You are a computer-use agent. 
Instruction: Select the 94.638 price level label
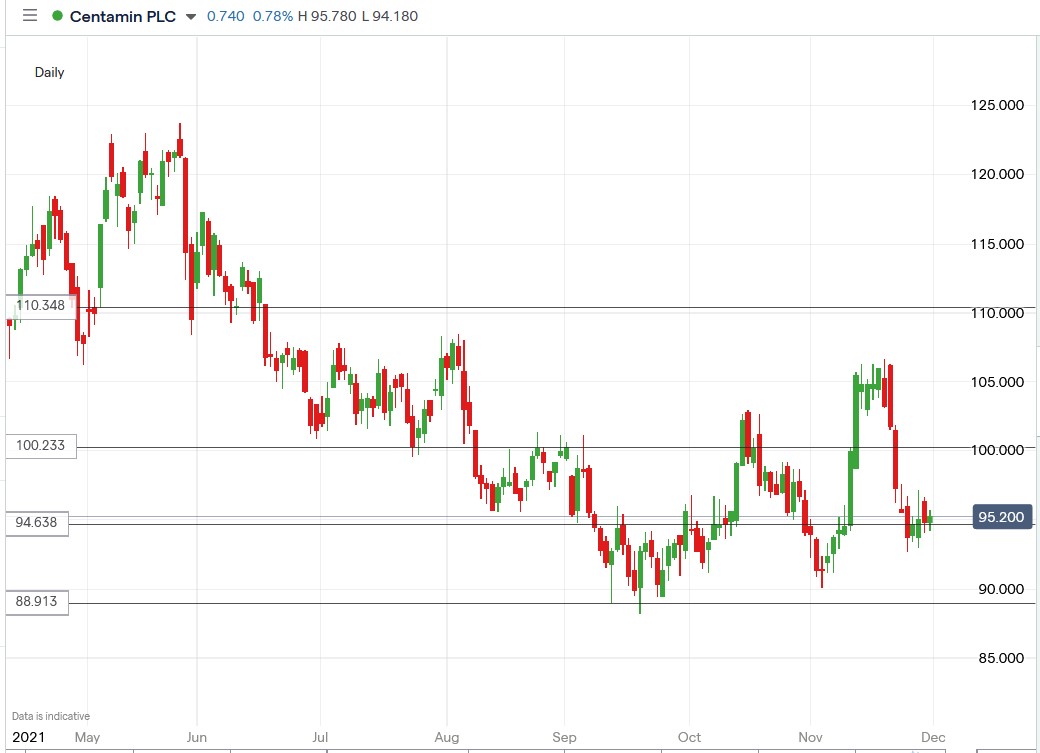pyautogui.click(x=37, y=523)
